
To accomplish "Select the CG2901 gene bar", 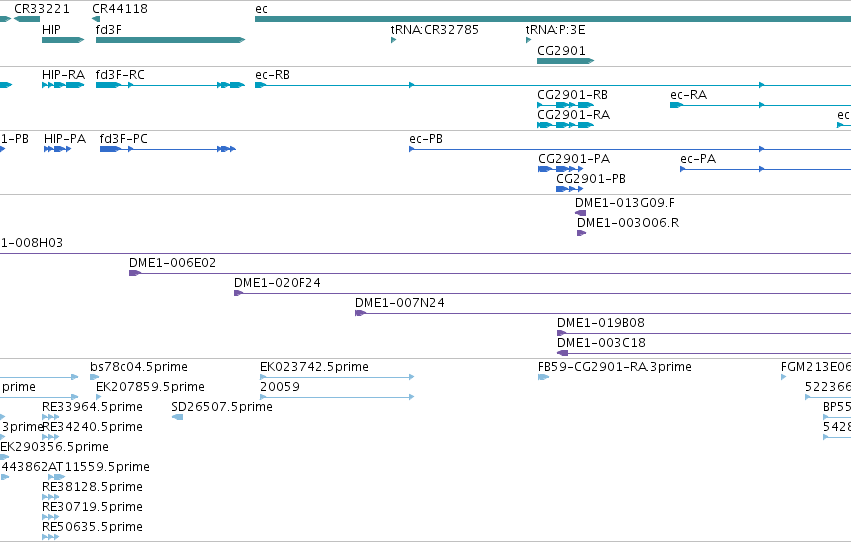I will coord(566,61).
